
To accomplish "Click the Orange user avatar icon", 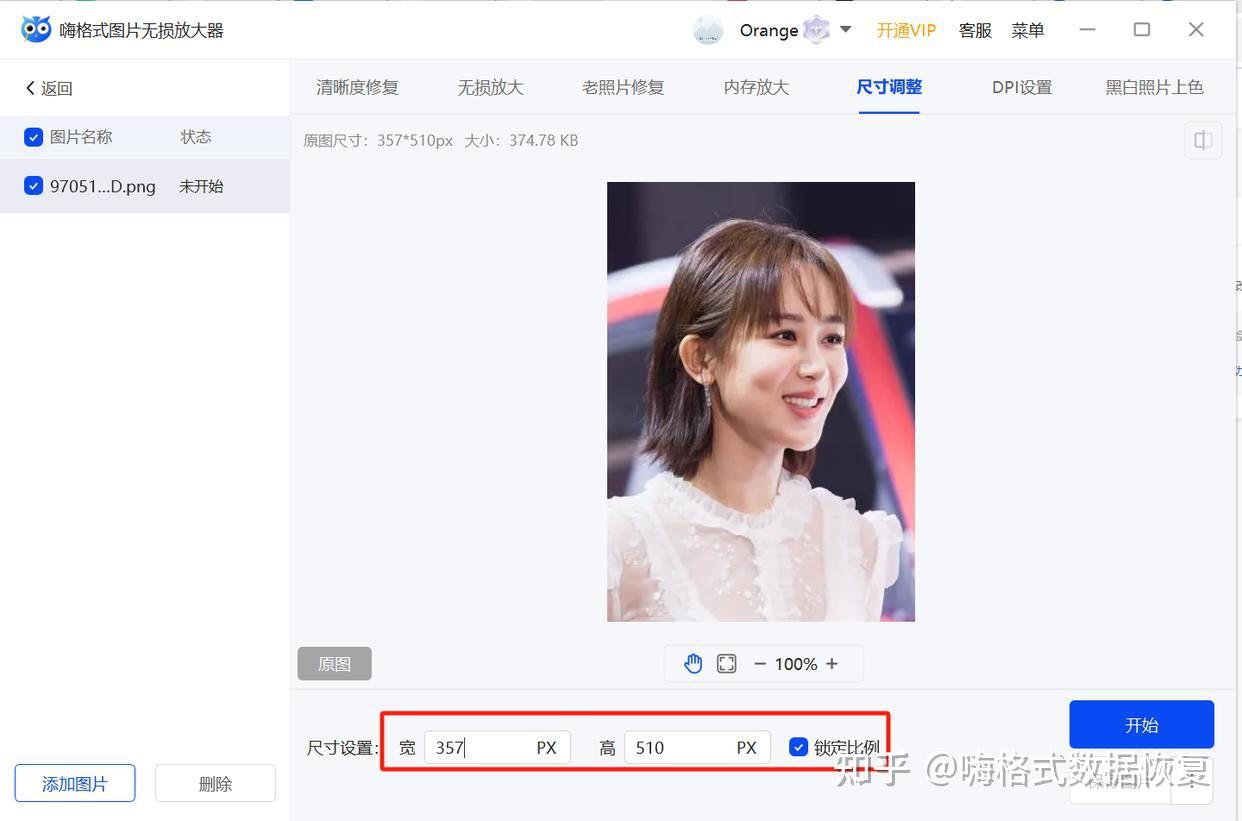I will (708, 30).
